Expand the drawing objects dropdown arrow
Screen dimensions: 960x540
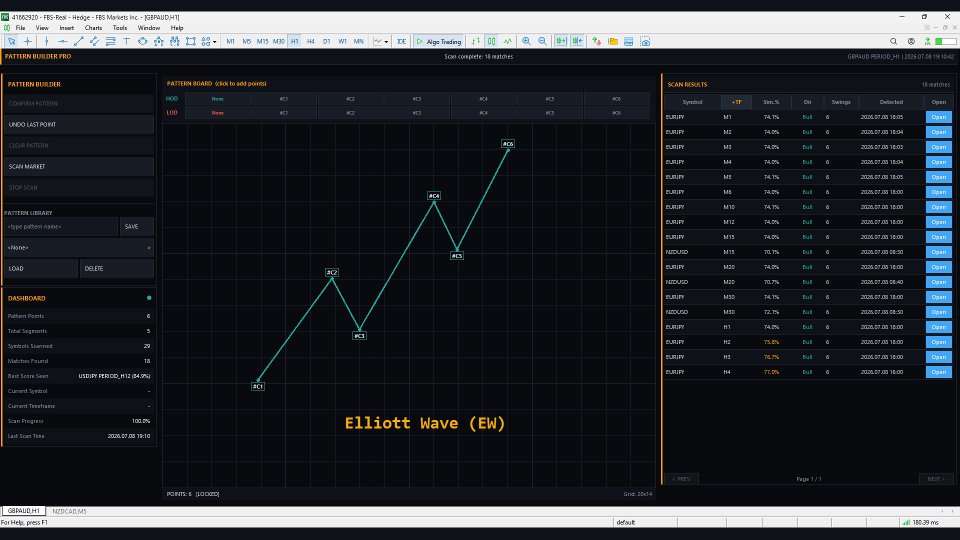point(214,42)
